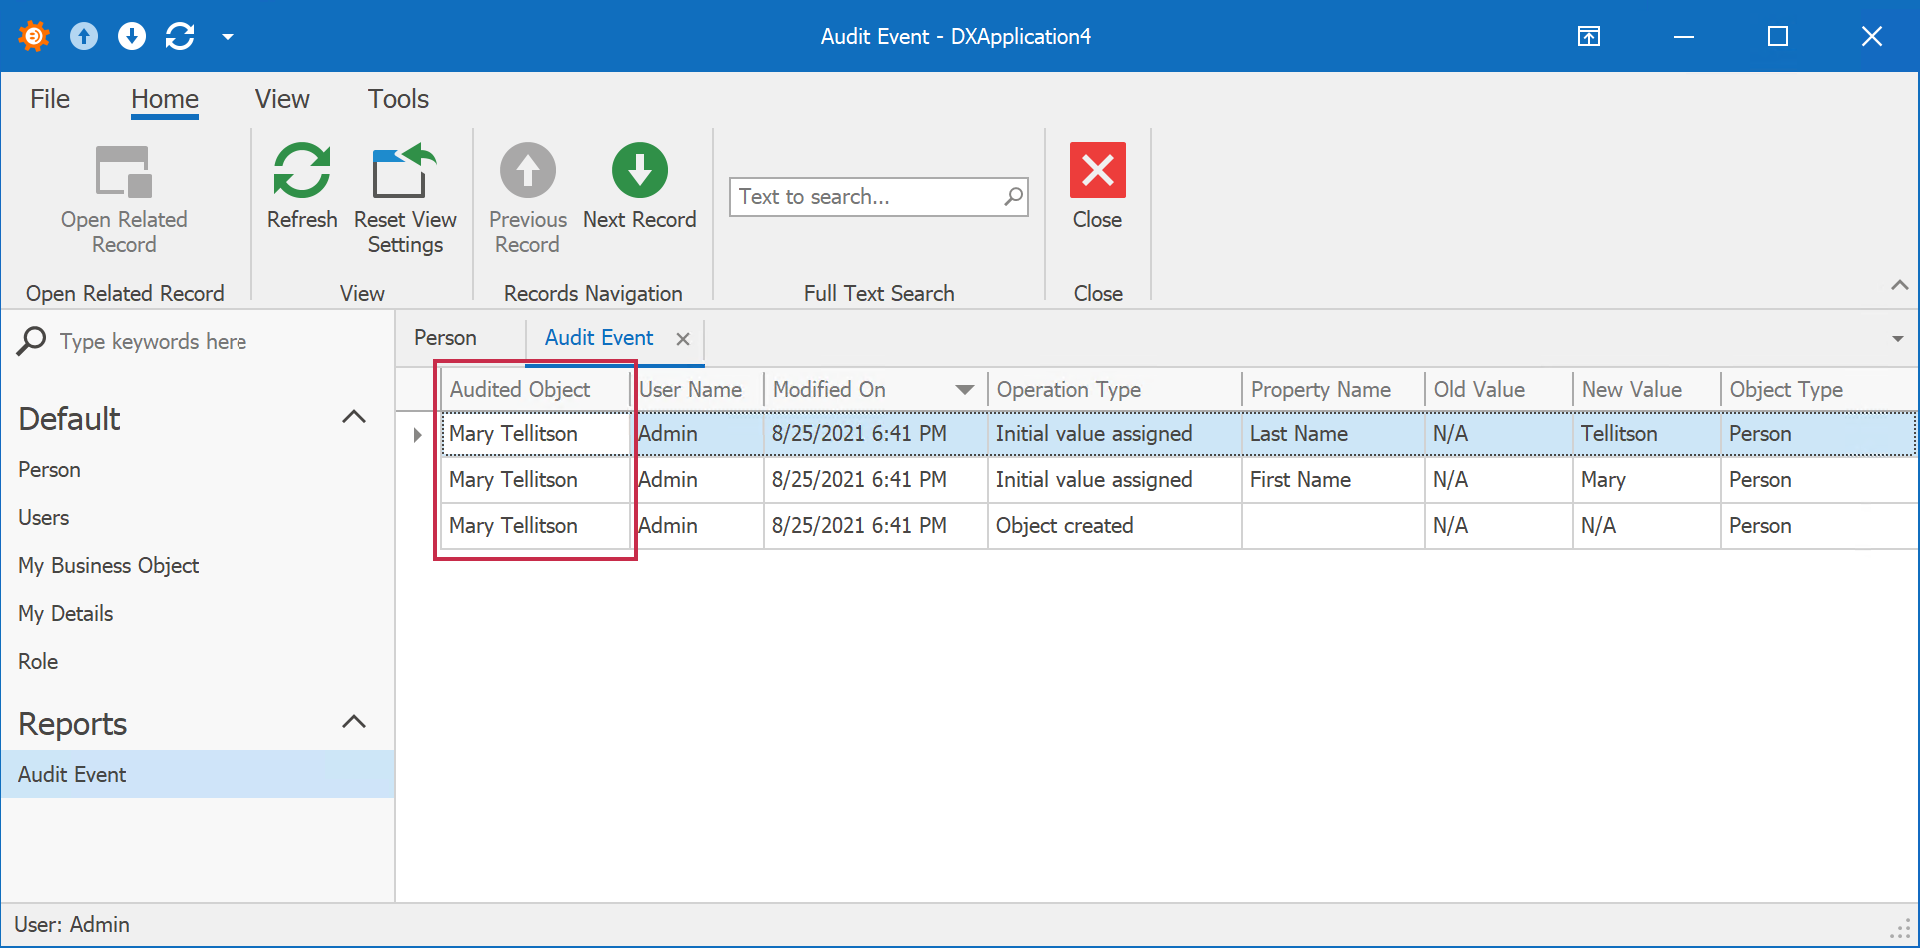
Task: Collapse the Reports navigation group
Action: (354, 722)
